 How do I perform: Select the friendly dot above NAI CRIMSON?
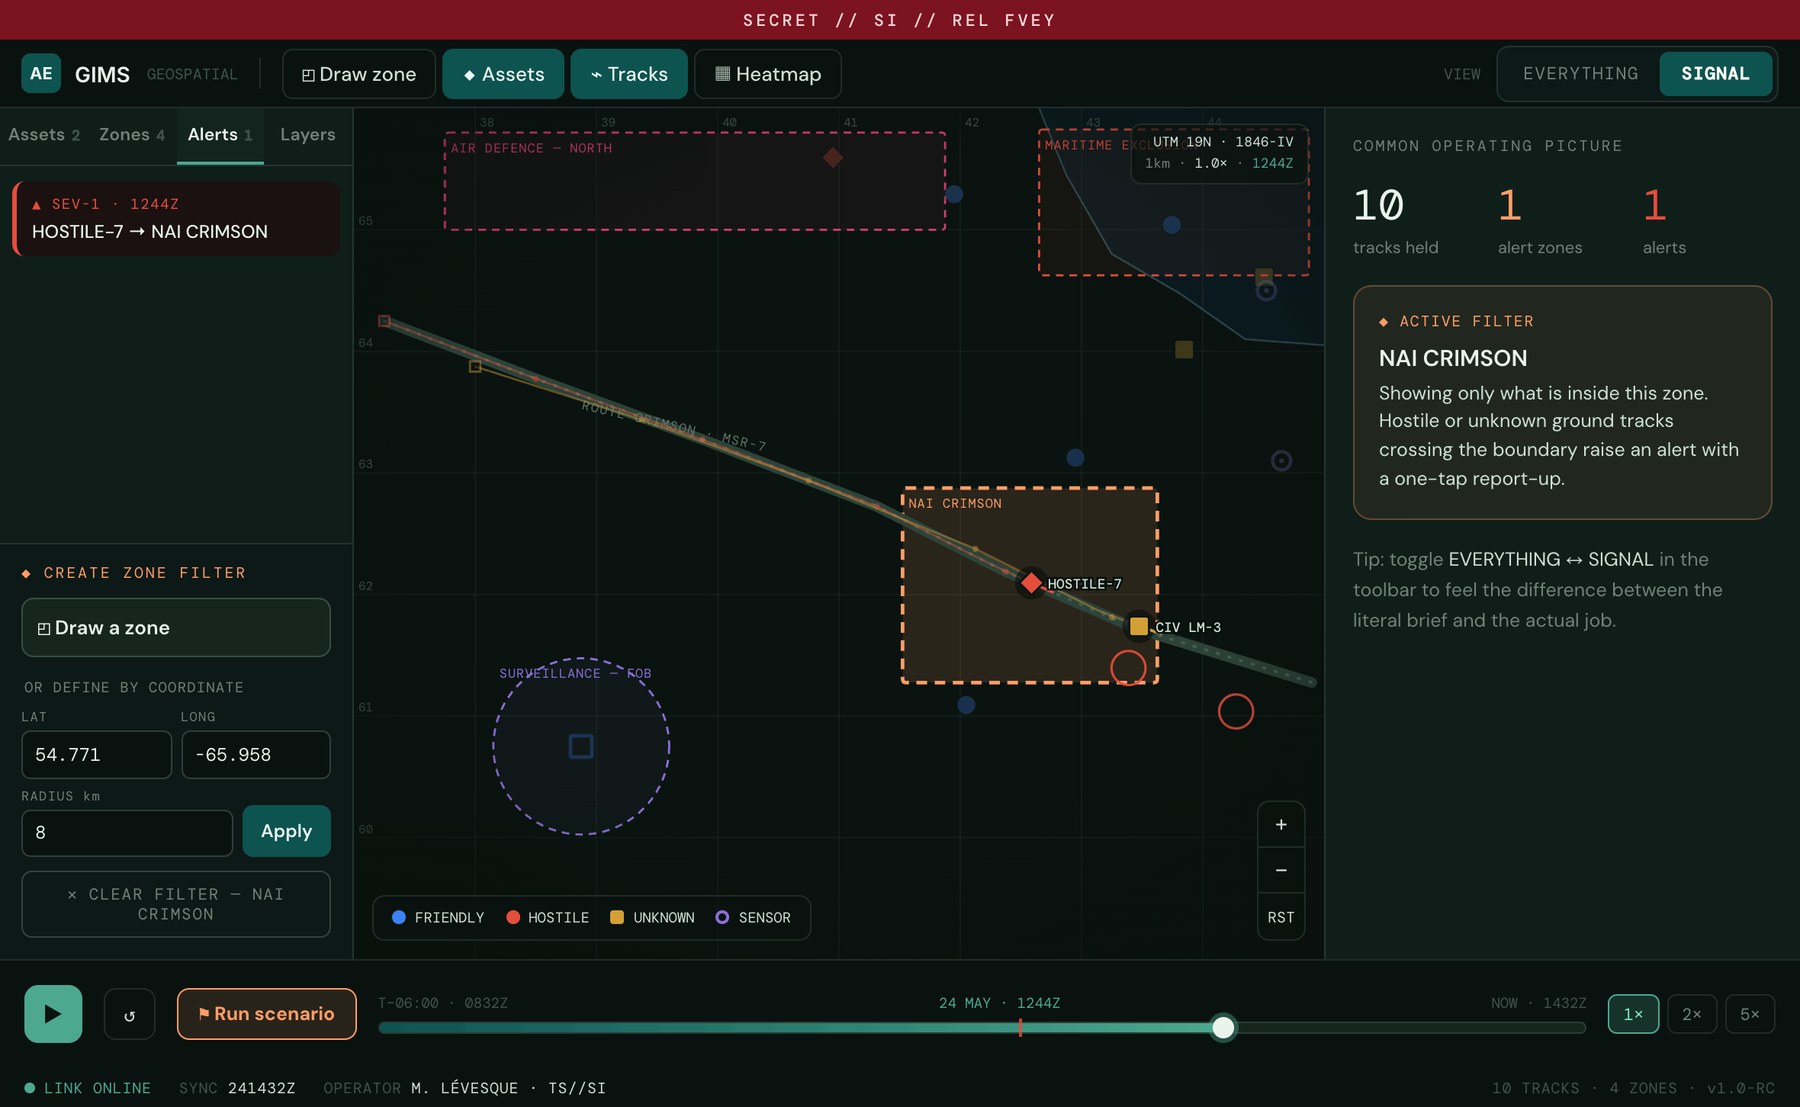(x=1075, y=458)
